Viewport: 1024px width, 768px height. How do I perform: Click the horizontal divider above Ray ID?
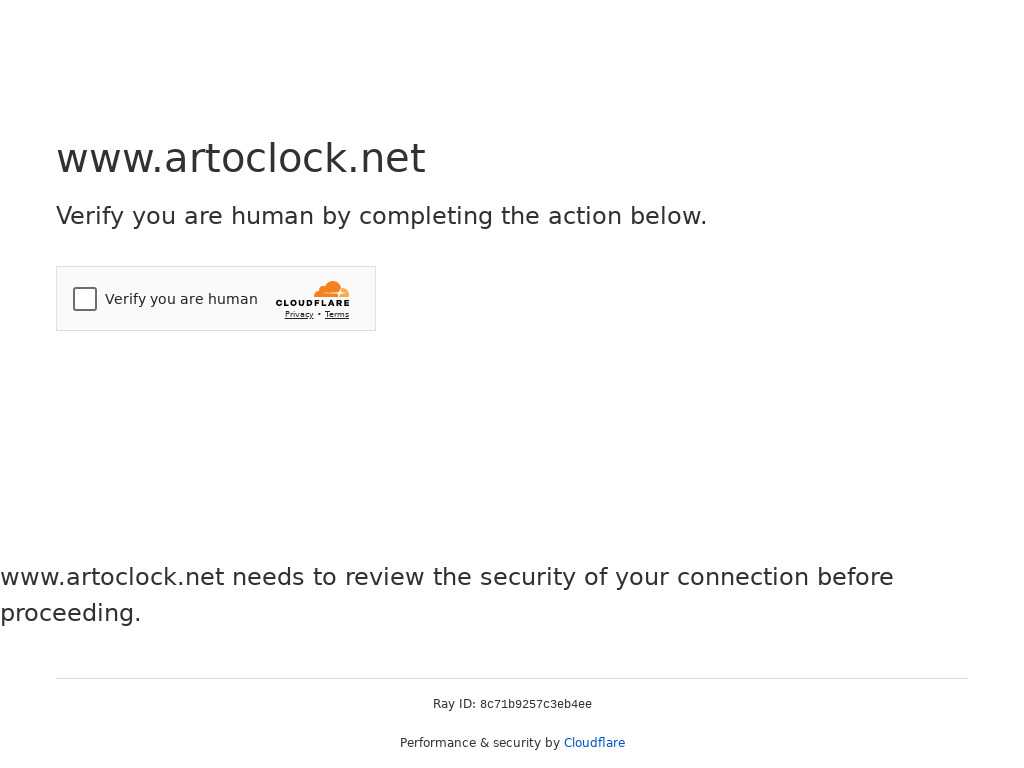(512, 678)
